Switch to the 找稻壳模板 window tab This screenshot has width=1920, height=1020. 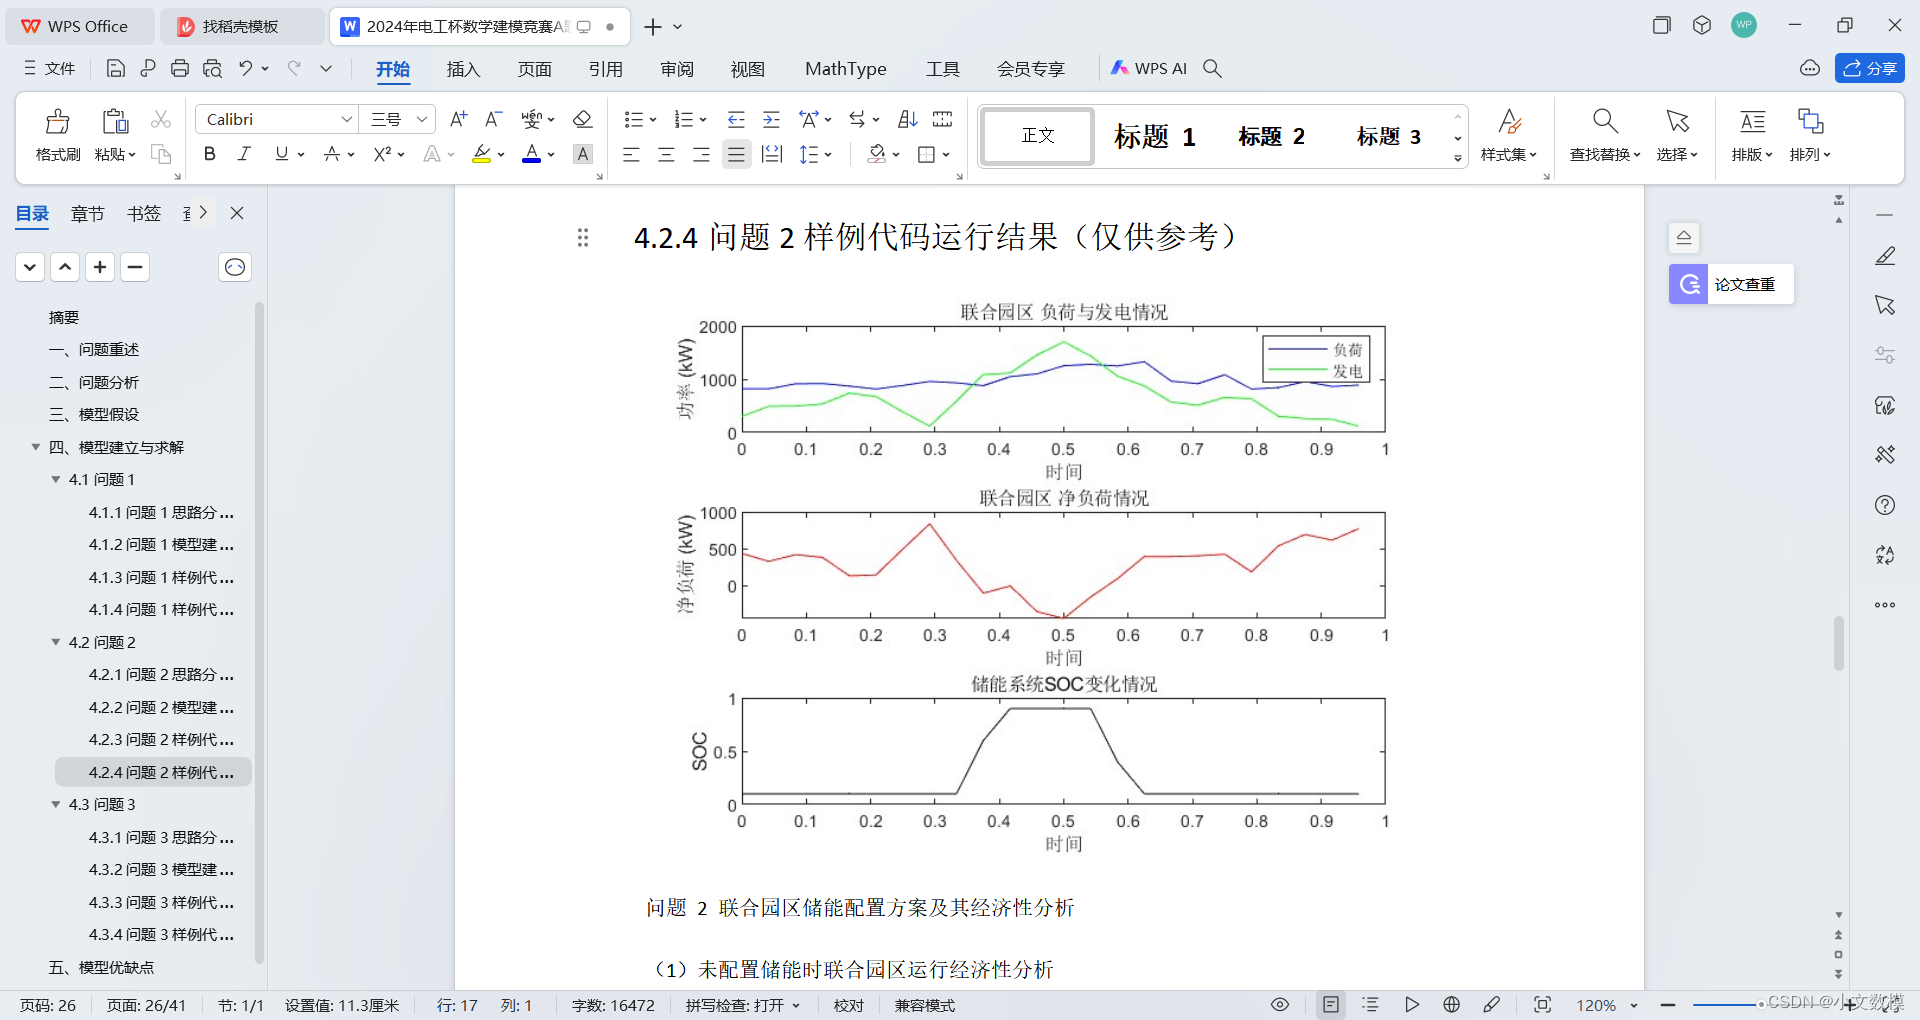[x=241, y=27]
